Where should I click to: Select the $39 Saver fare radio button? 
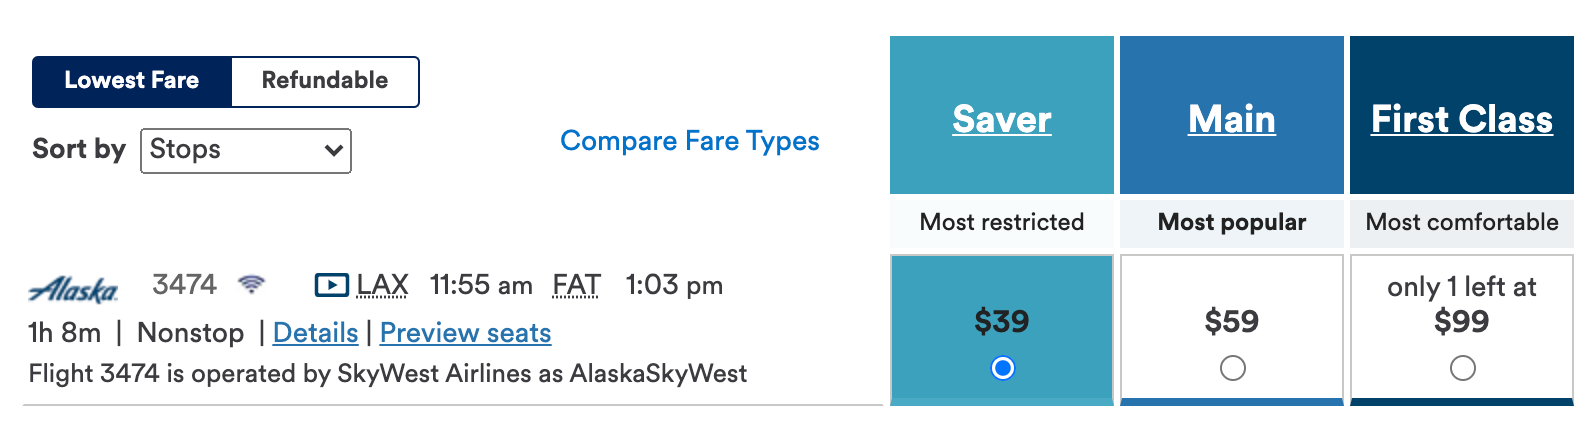(1002, 369)
